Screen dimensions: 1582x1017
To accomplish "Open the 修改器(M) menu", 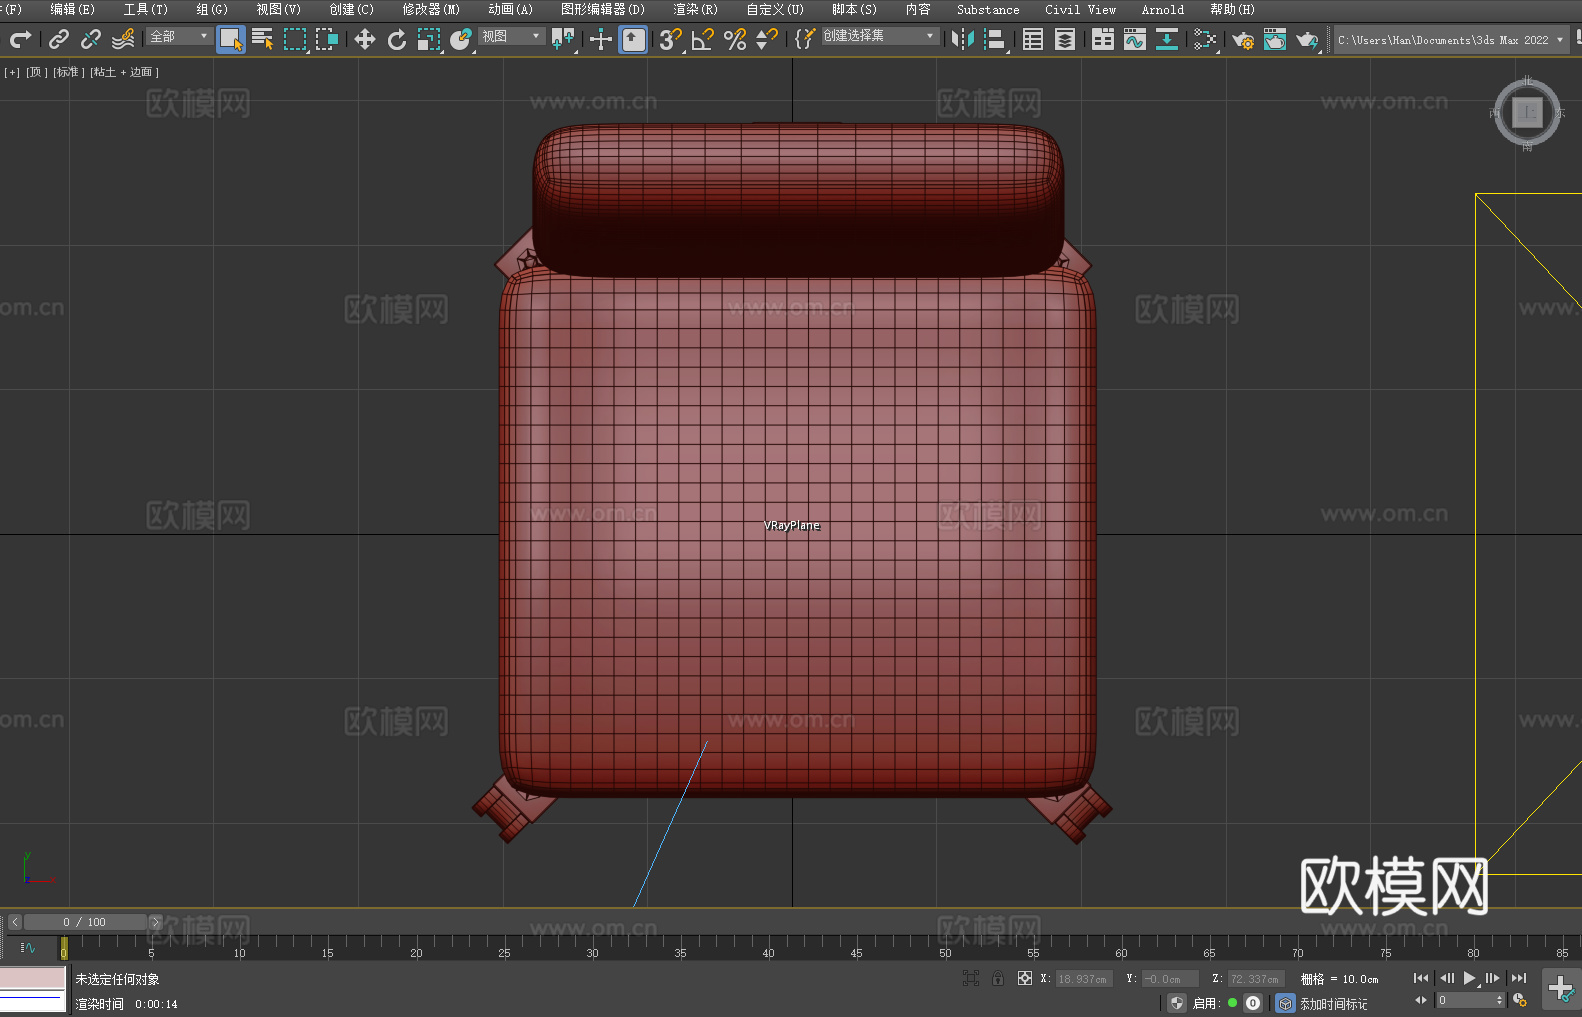I will (431, 9).
